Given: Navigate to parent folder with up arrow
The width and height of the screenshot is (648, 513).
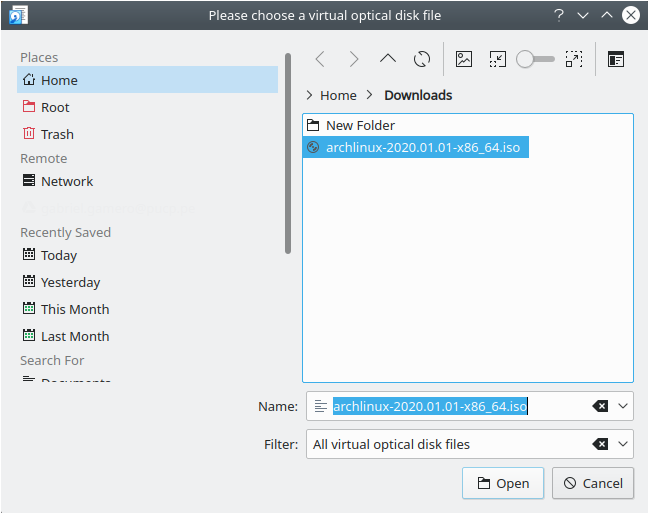Looking at the screenshot, I should click(388, 59).
